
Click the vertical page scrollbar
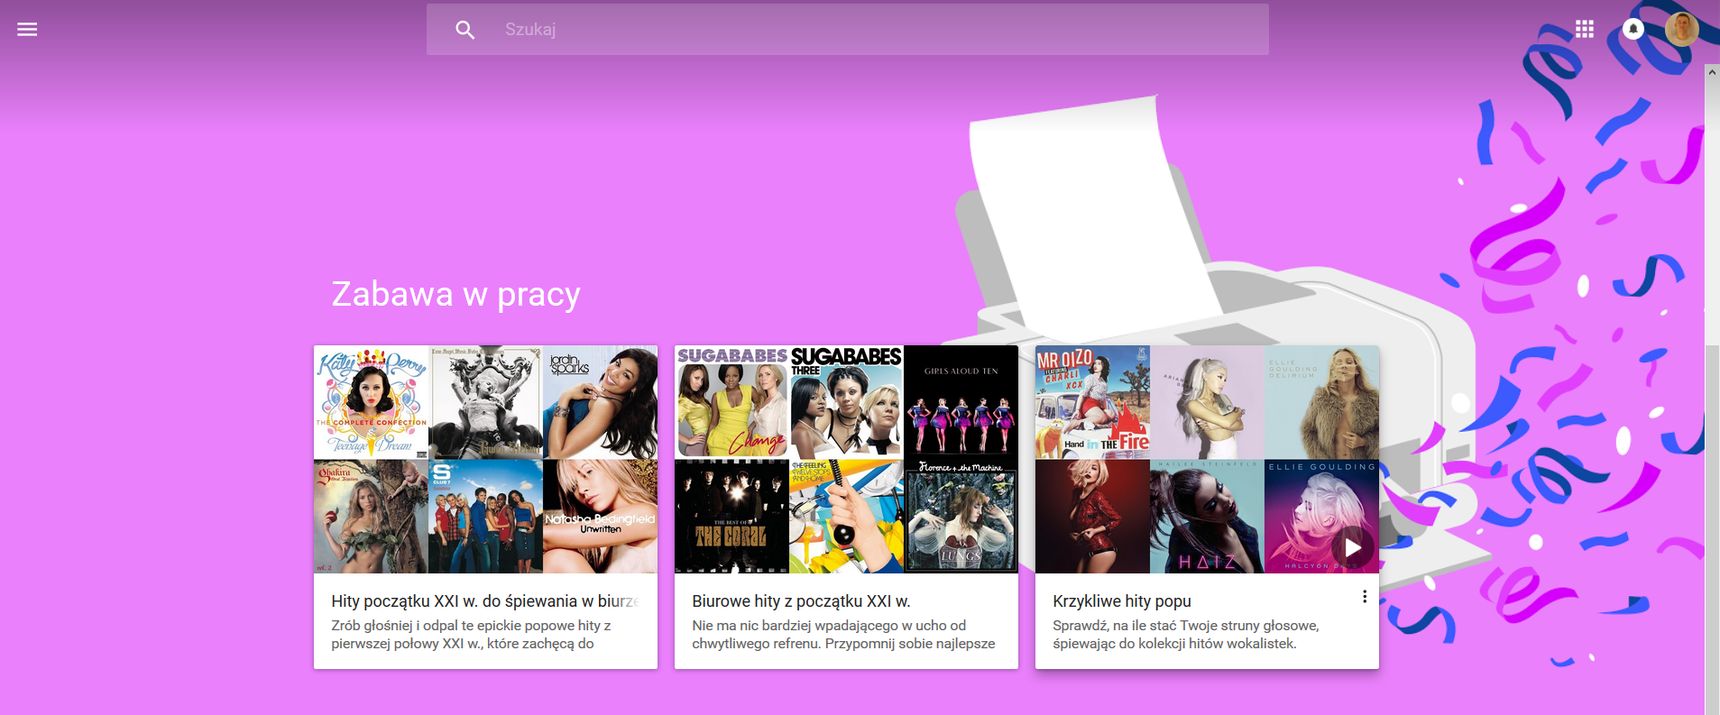click(1712, 390)
